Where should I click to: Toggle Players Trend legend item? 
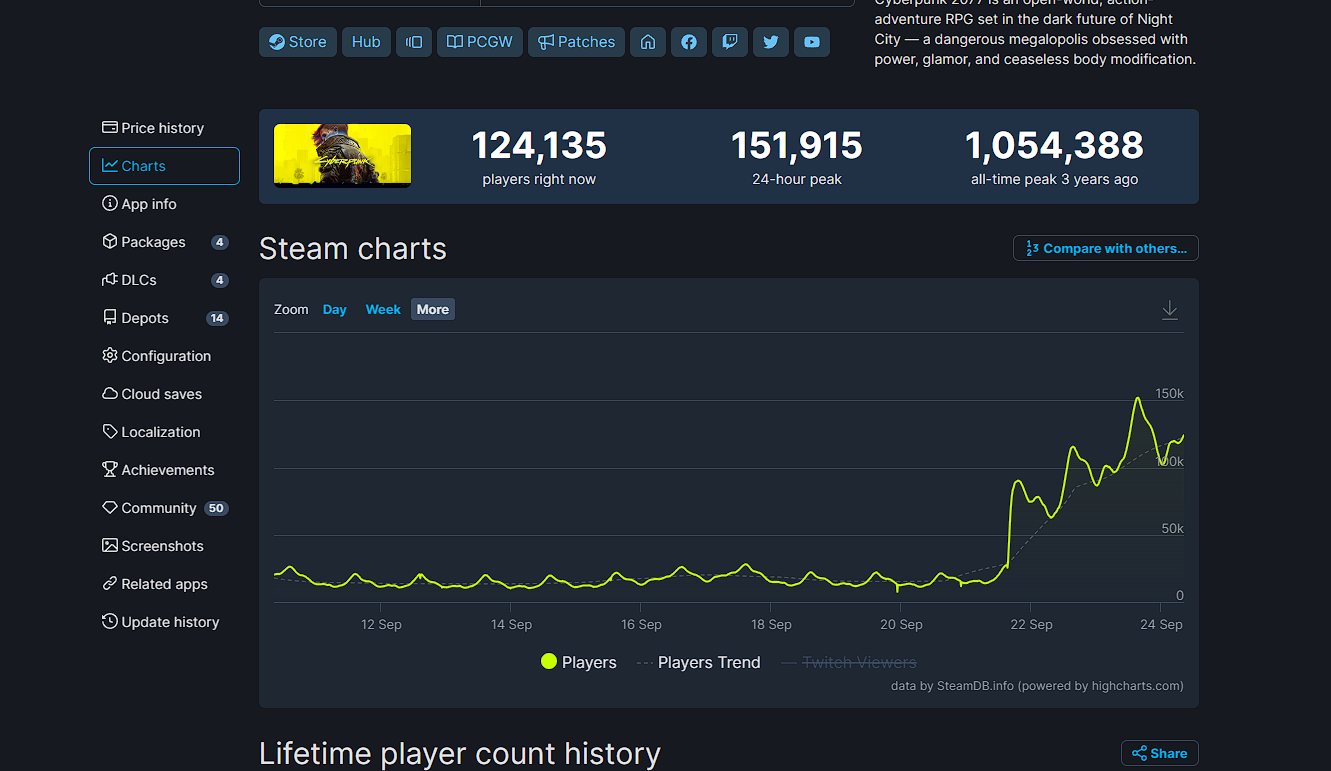click(x=698, y=662)
